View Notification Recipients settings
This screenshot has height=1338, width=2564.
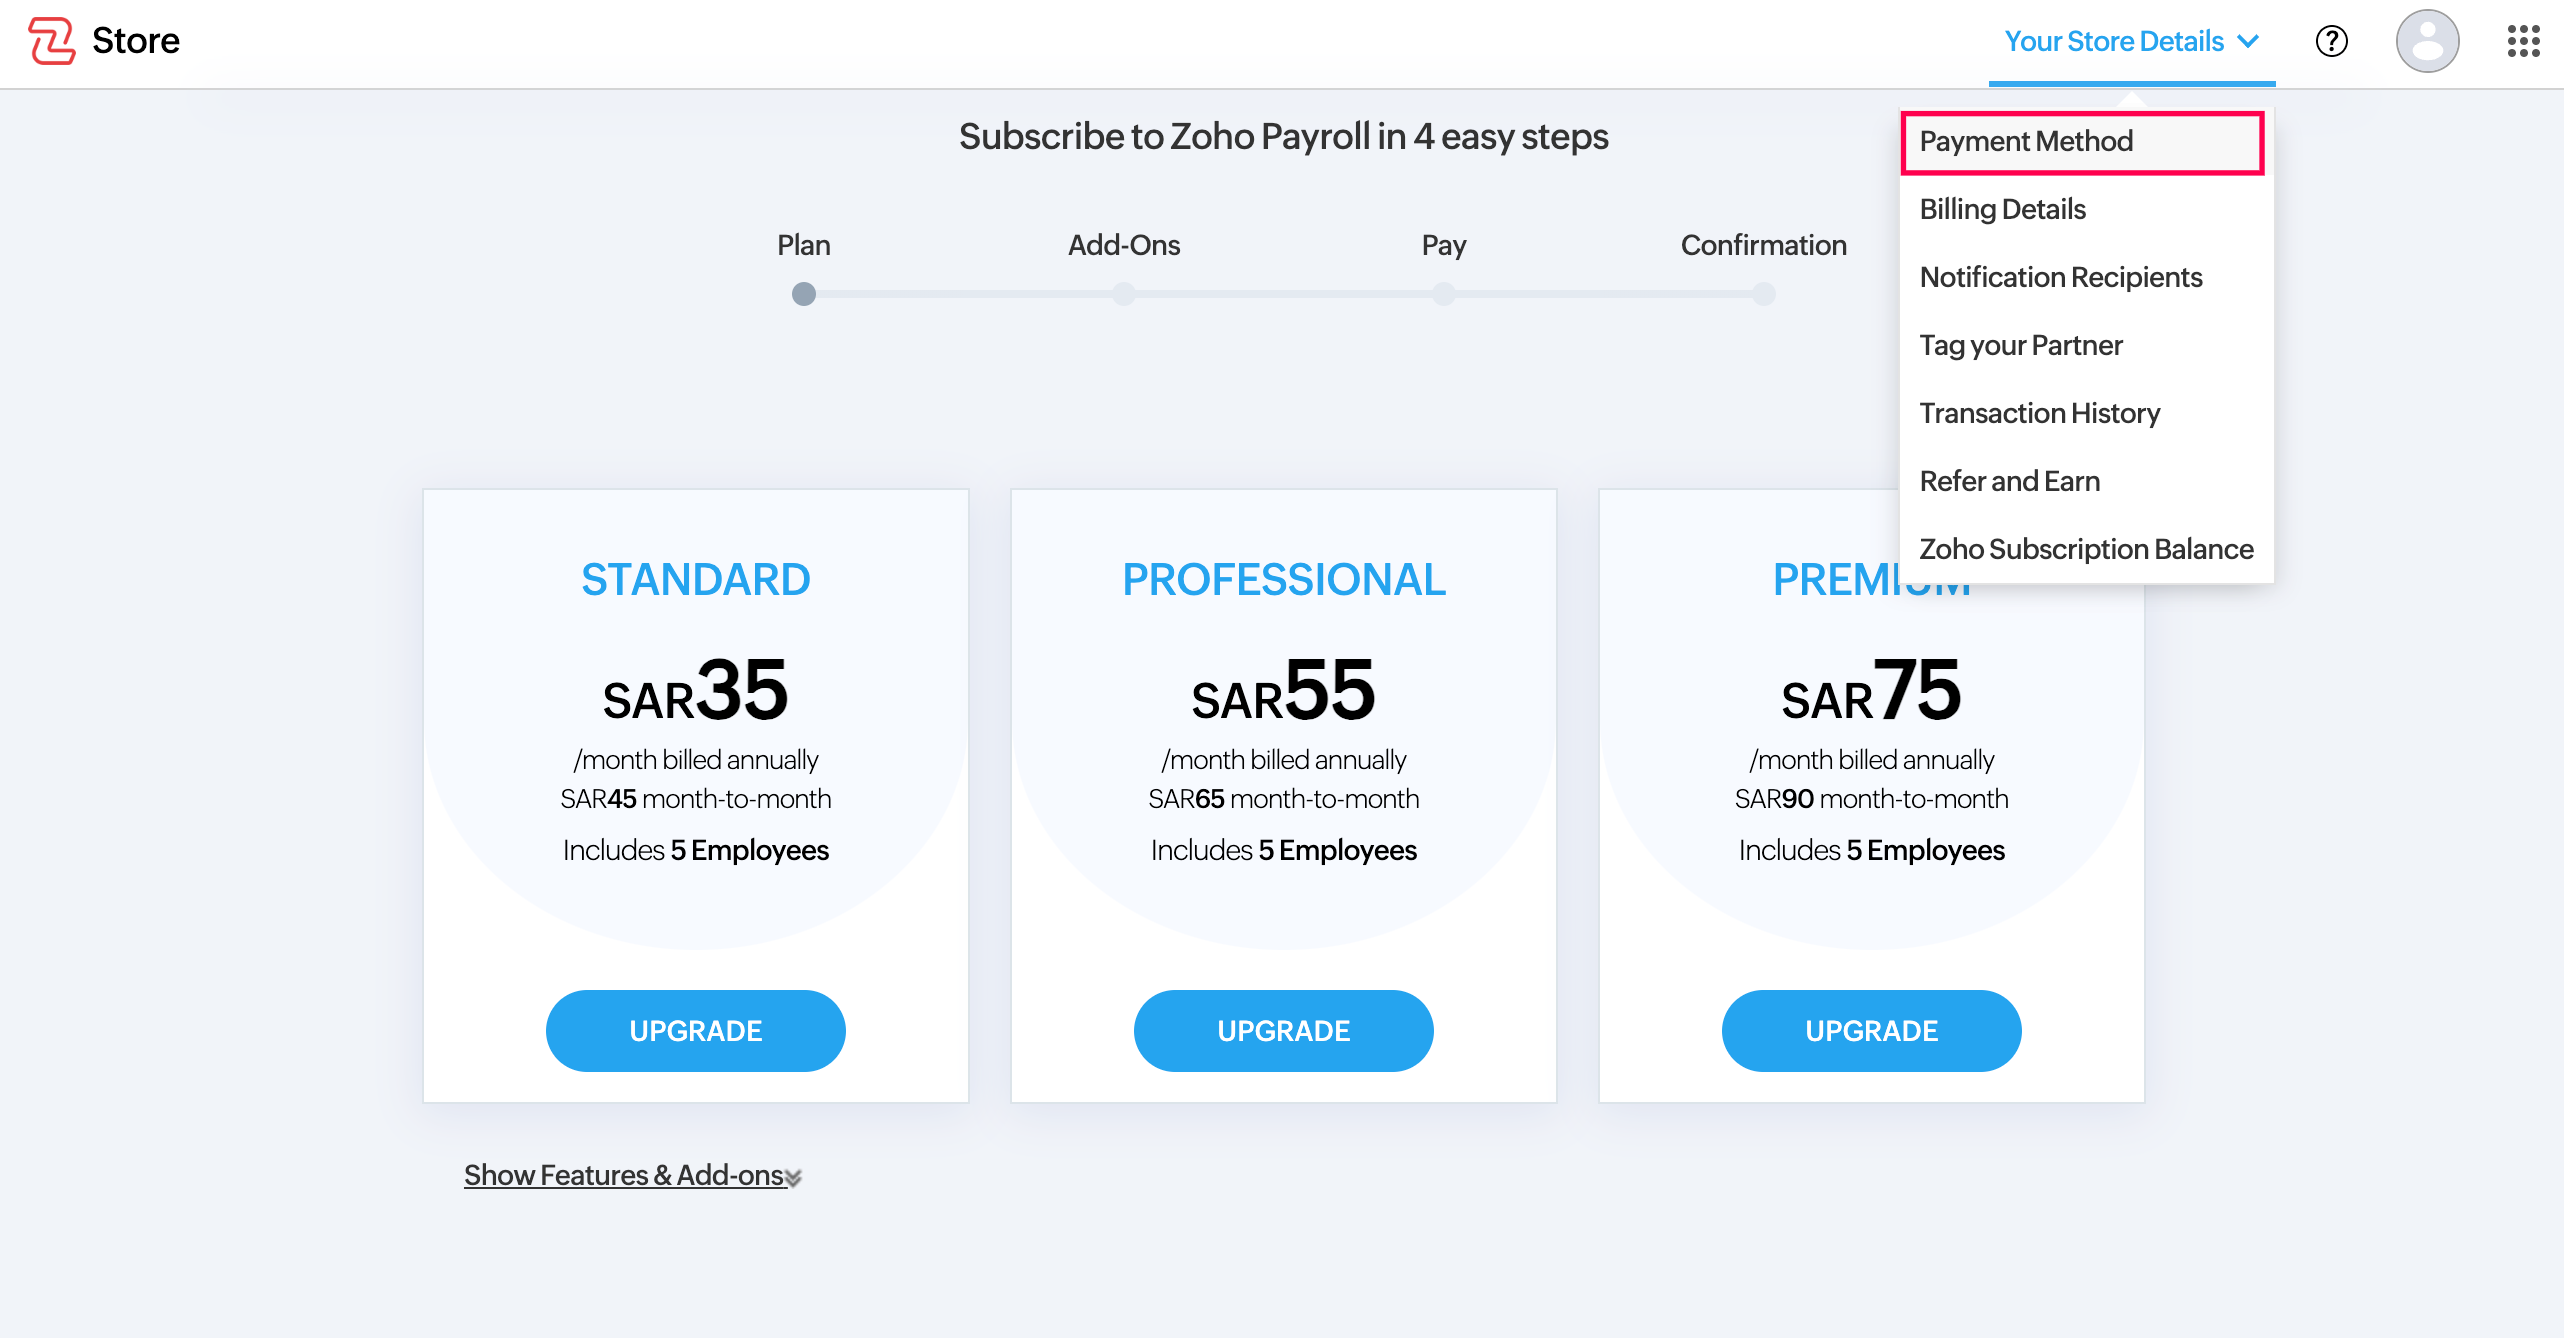click(2061, 277)
